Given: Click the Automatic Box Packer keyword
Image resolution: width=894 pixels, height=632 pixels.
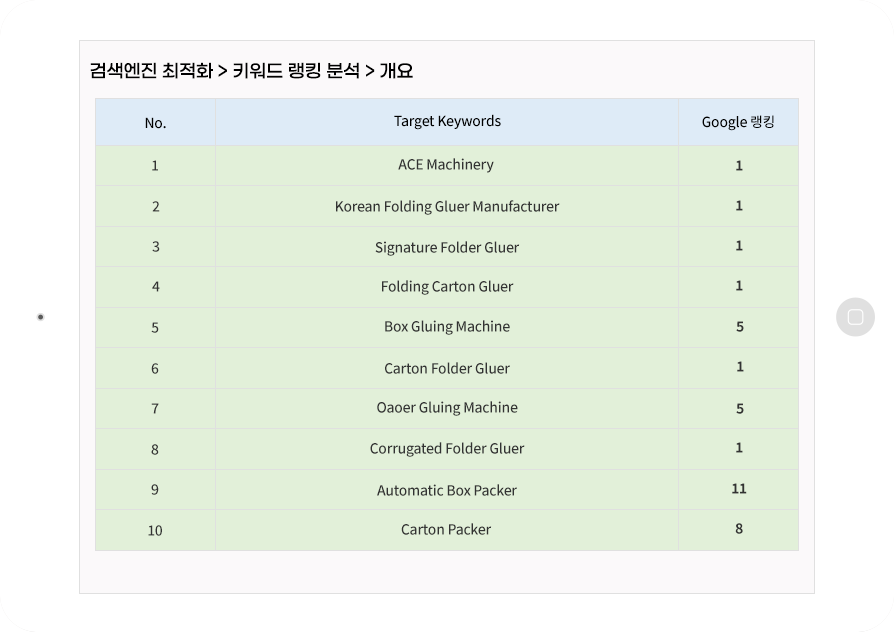Looking at the screenshot, I should pyautogui.click(x=447, y=491).
